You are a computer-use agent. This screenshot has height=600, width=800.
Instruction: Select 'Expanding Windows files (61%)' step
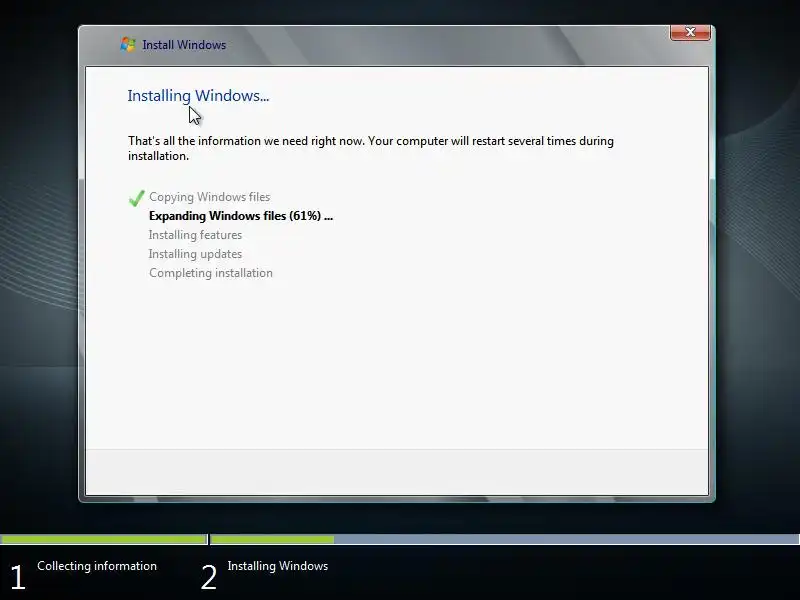coord(241,216)
